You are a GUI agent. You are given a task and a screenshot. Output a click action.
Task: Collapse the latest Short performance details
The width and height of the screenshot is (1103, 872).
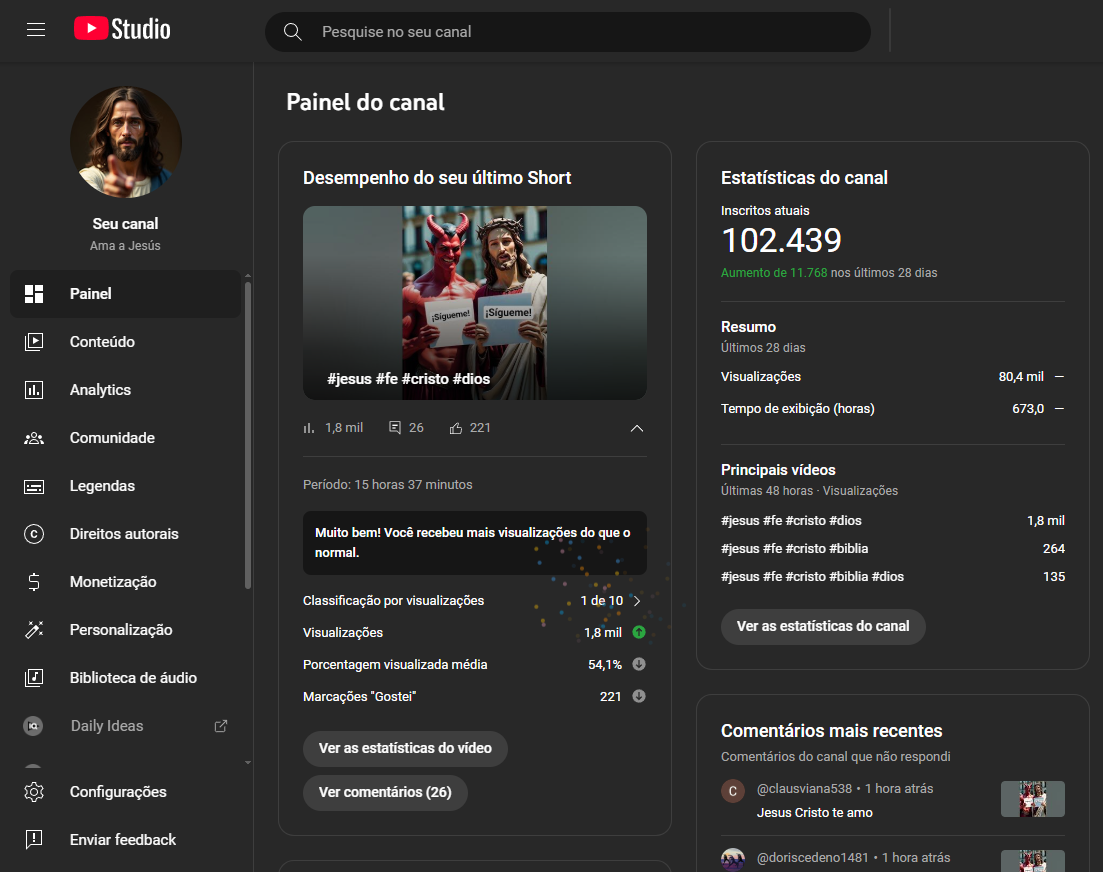coord(637,428)
